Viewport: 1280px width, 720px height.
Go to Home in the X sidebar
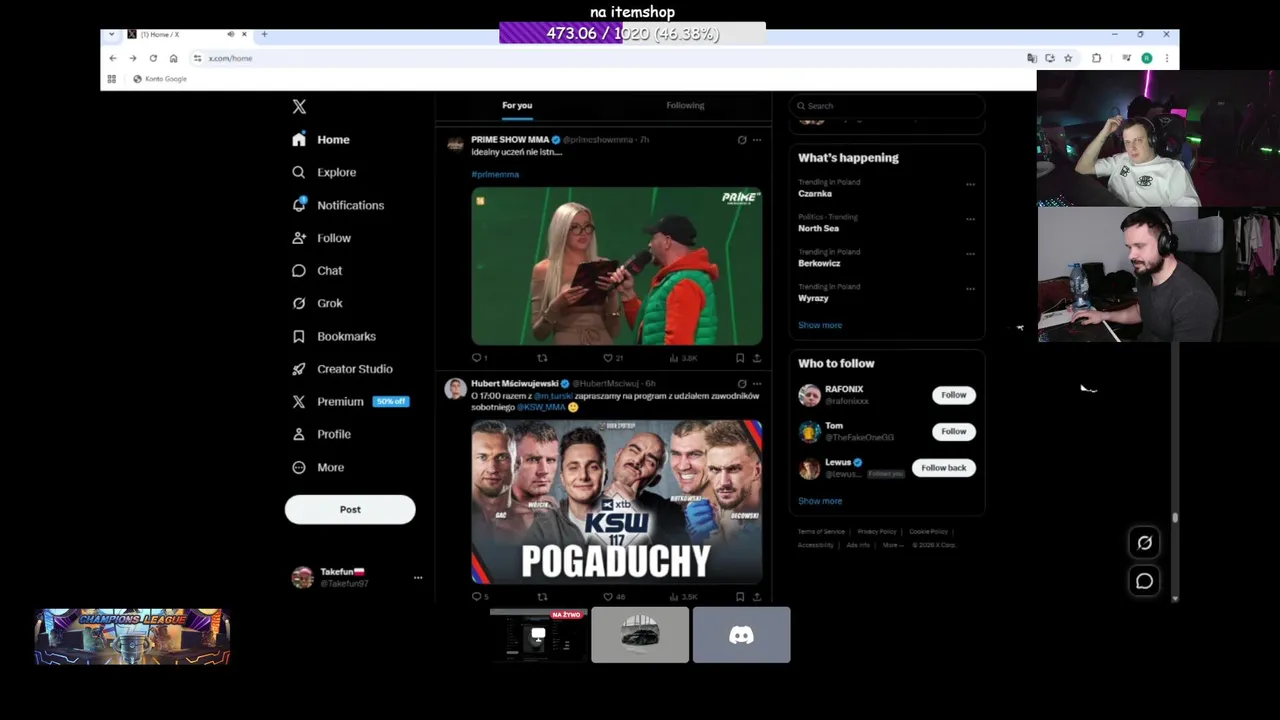coord(321,140)
